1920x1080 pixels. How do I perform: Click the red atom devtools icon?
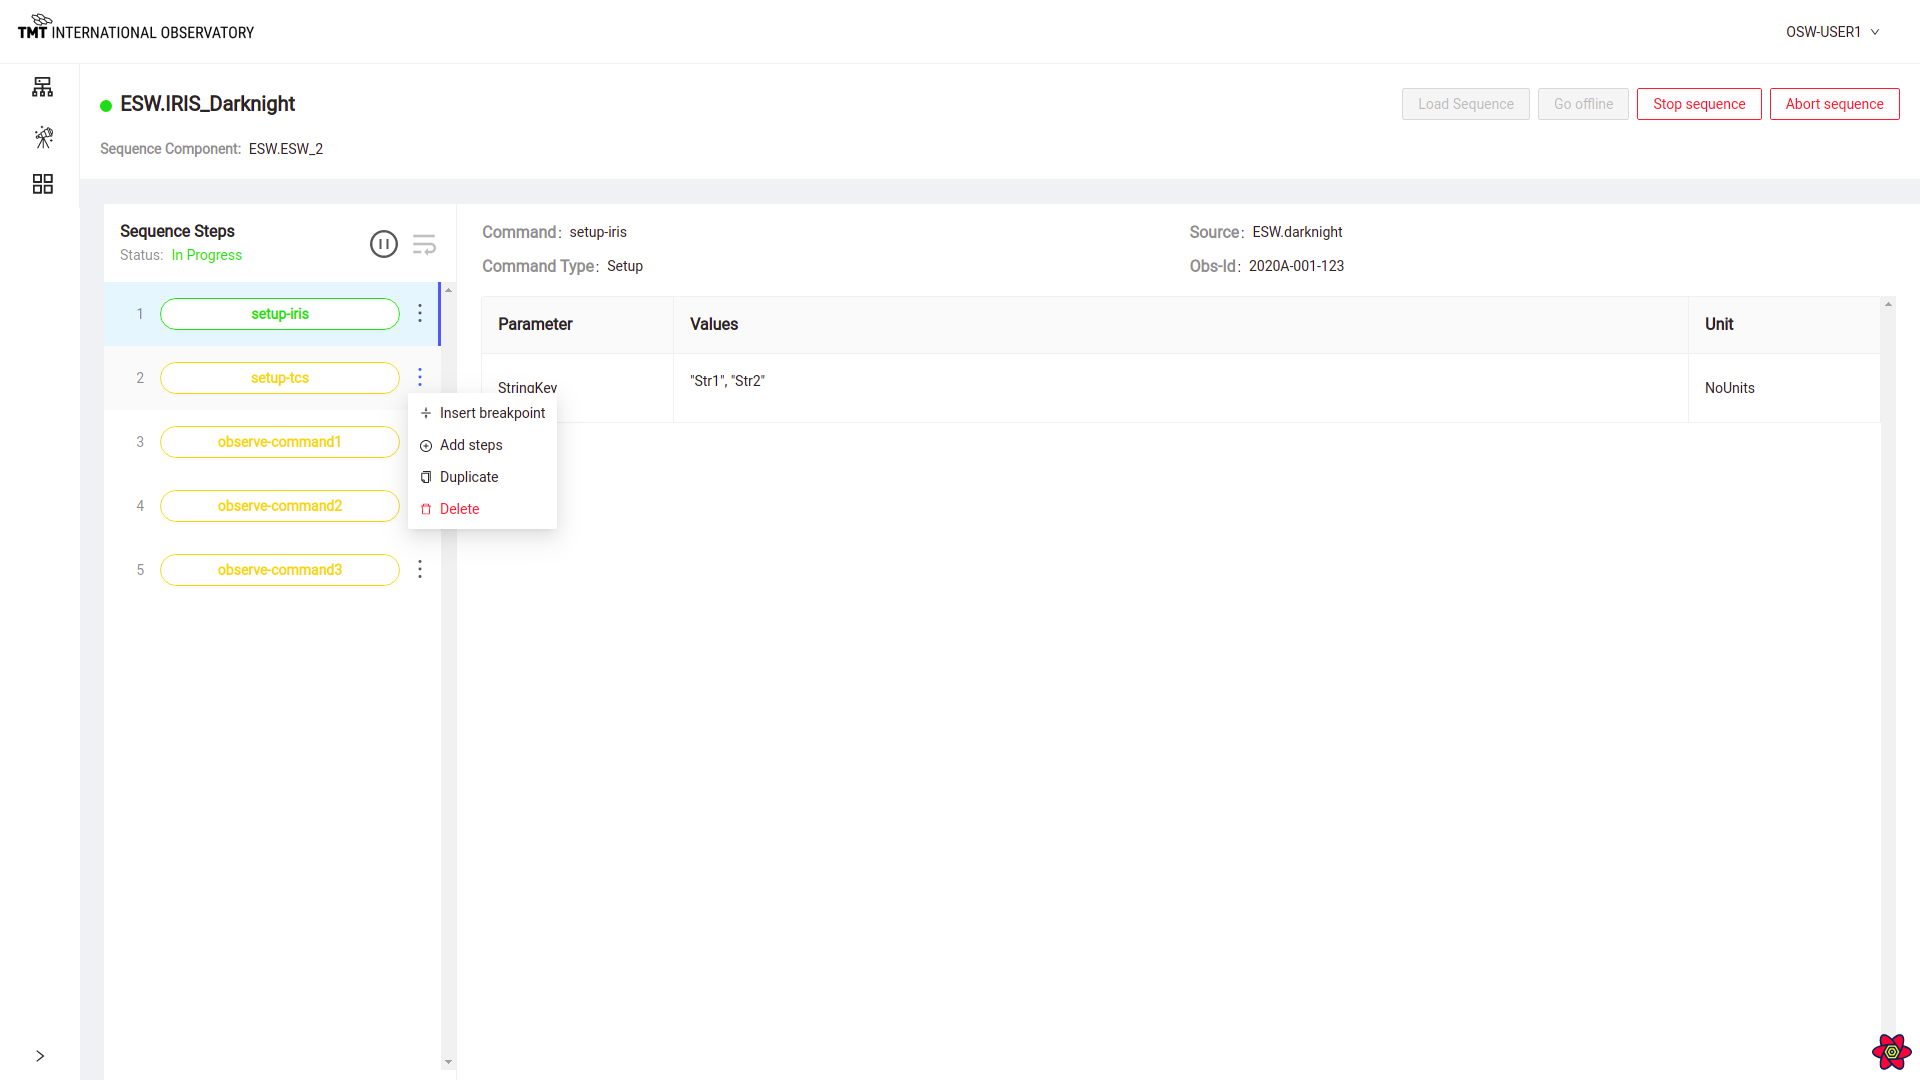pyautogui.click(x=1891, y=1051)
